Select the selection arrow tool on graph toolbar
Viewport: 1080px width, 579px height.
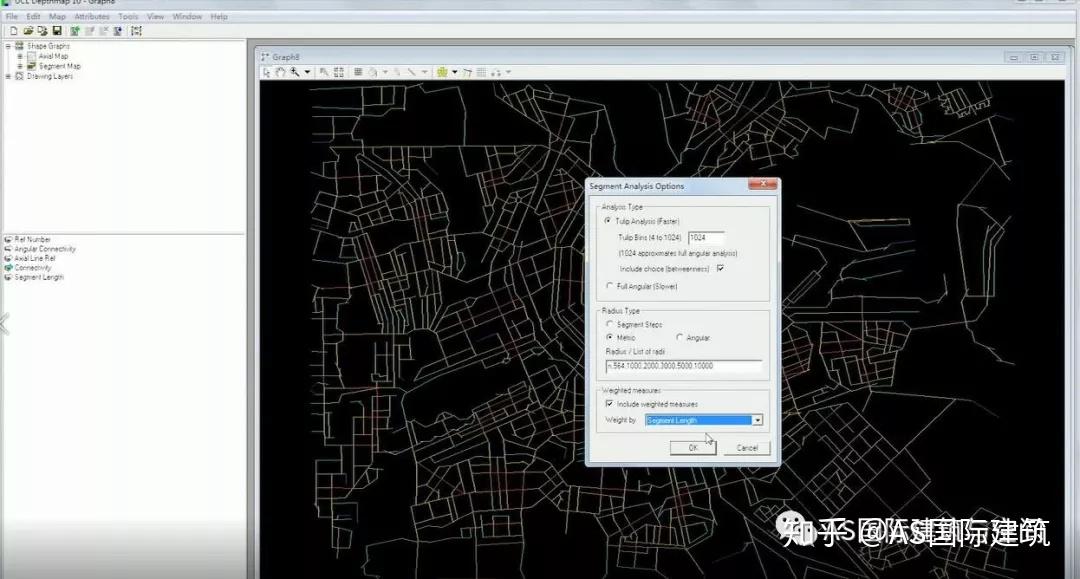click(267, 71)
